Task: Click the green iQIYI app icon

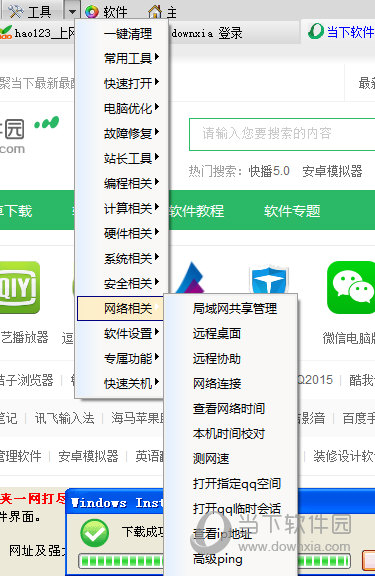Action: point(19,287)
